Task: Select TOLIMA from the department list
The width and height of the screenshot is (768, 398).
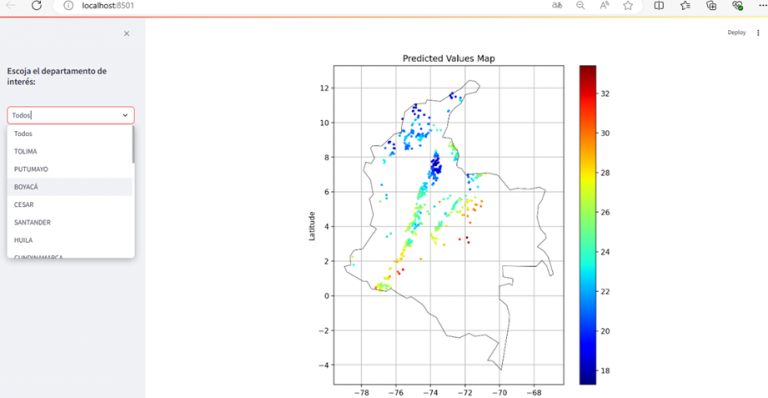Action: pyautogui.click(x=70, y=151)
